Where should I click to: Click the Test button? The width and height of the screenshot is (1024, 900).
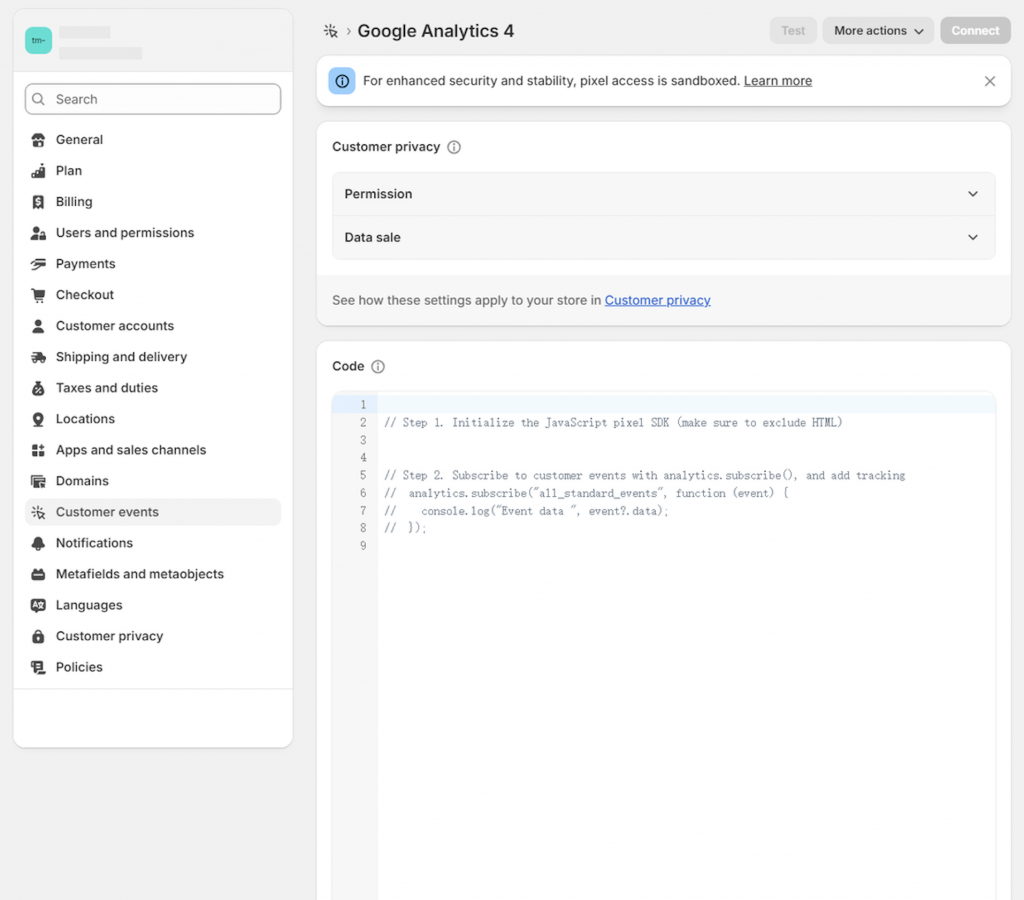click(x=793, y=31)
